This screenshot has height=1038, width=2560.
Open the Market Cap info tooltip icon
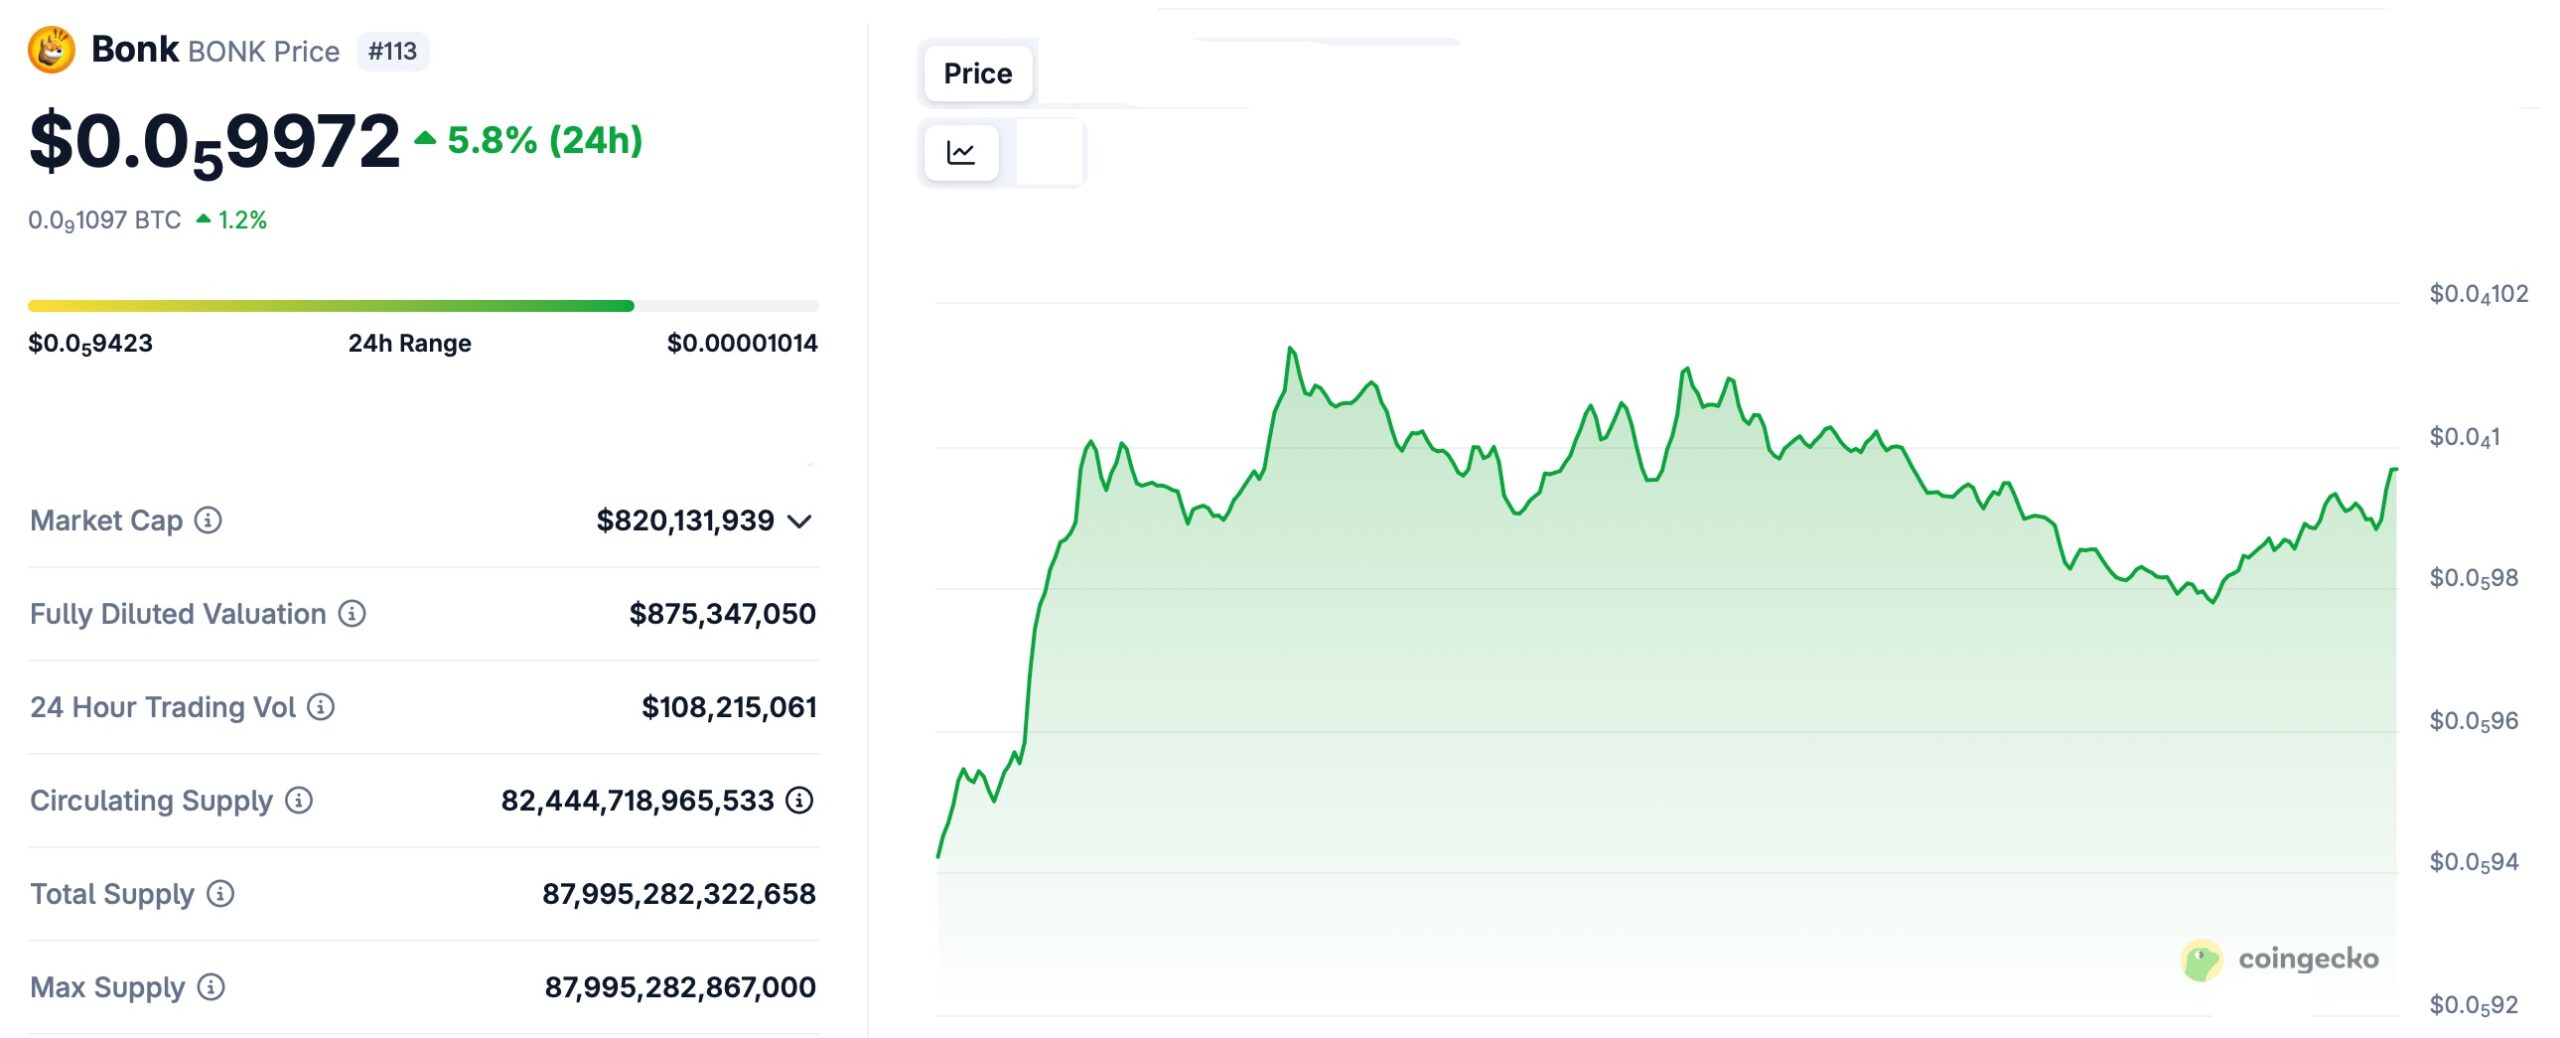(x=207, y=520)
